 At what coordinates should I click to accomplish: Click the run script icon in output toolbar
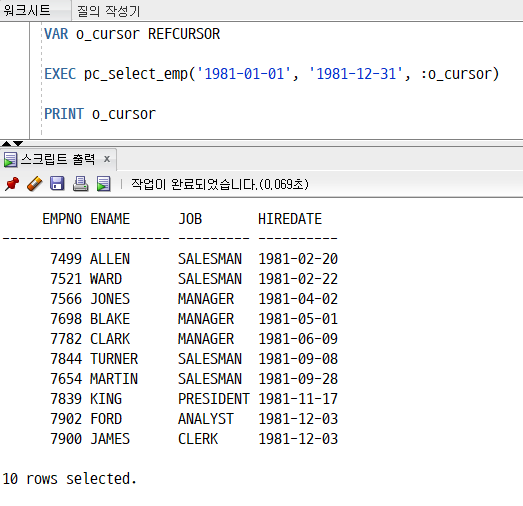point(104,184)
